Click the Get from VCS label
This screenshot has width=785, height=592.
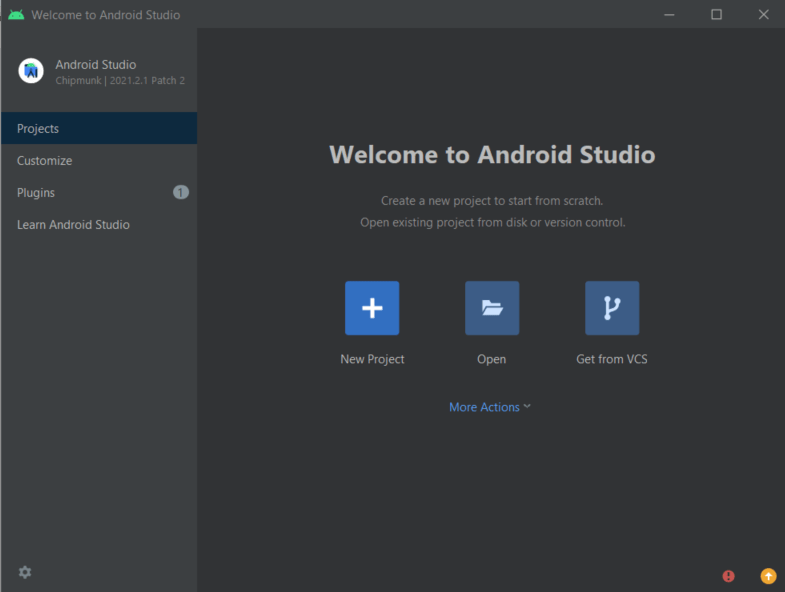point(612,359)
